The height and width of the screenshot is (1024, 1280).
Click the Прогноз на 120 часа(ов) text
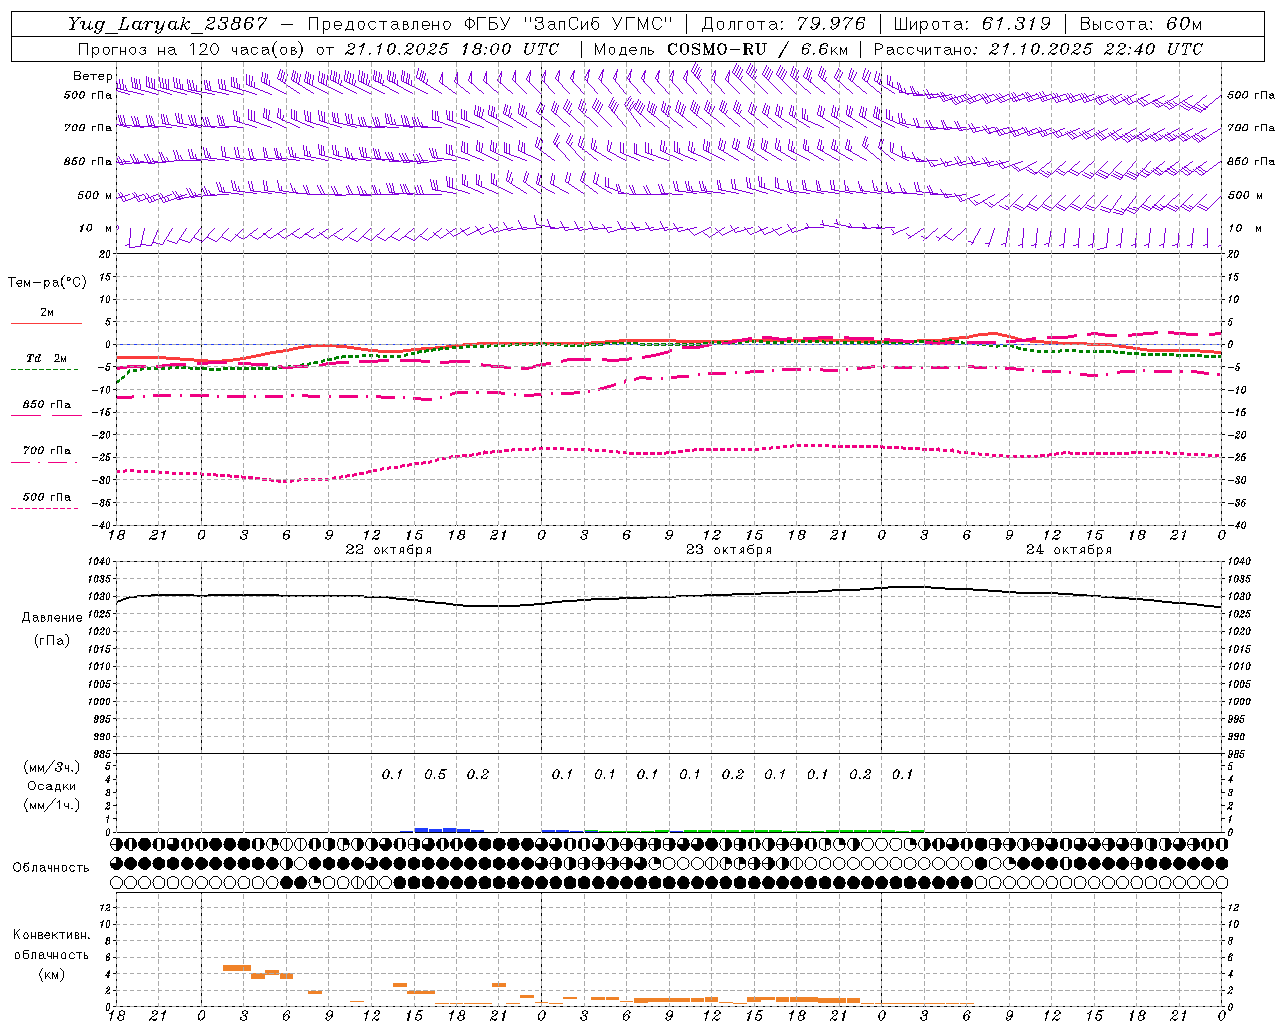(192, 49)
